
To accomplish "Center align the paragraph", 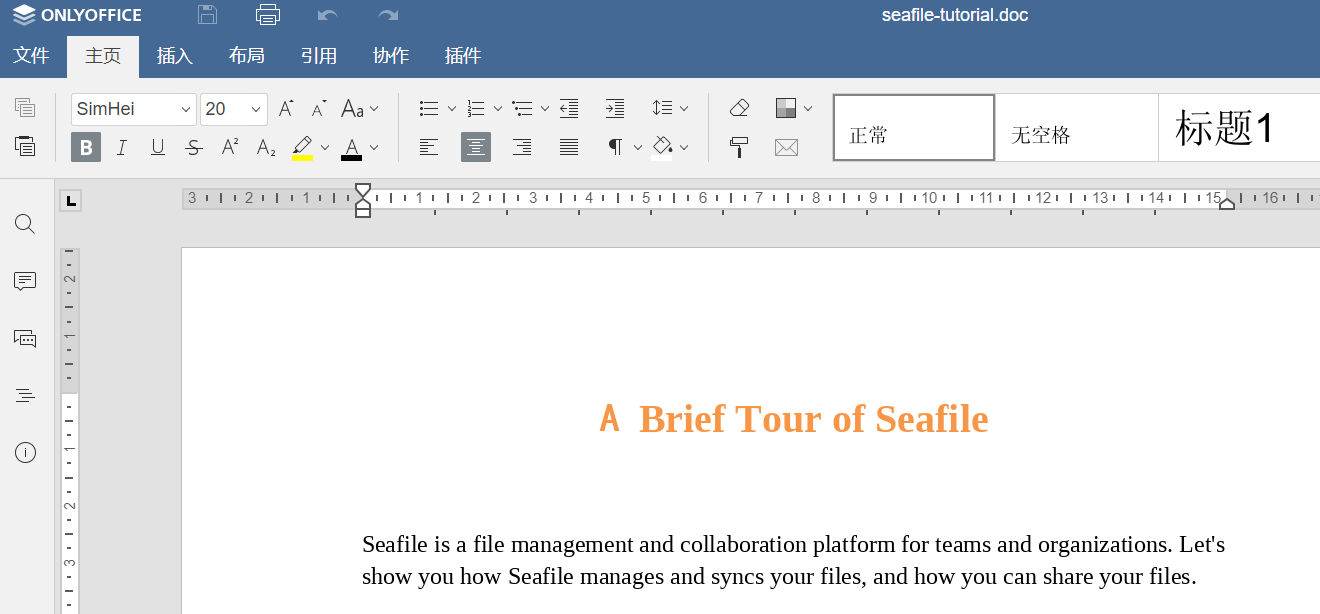I will point(476,148).
